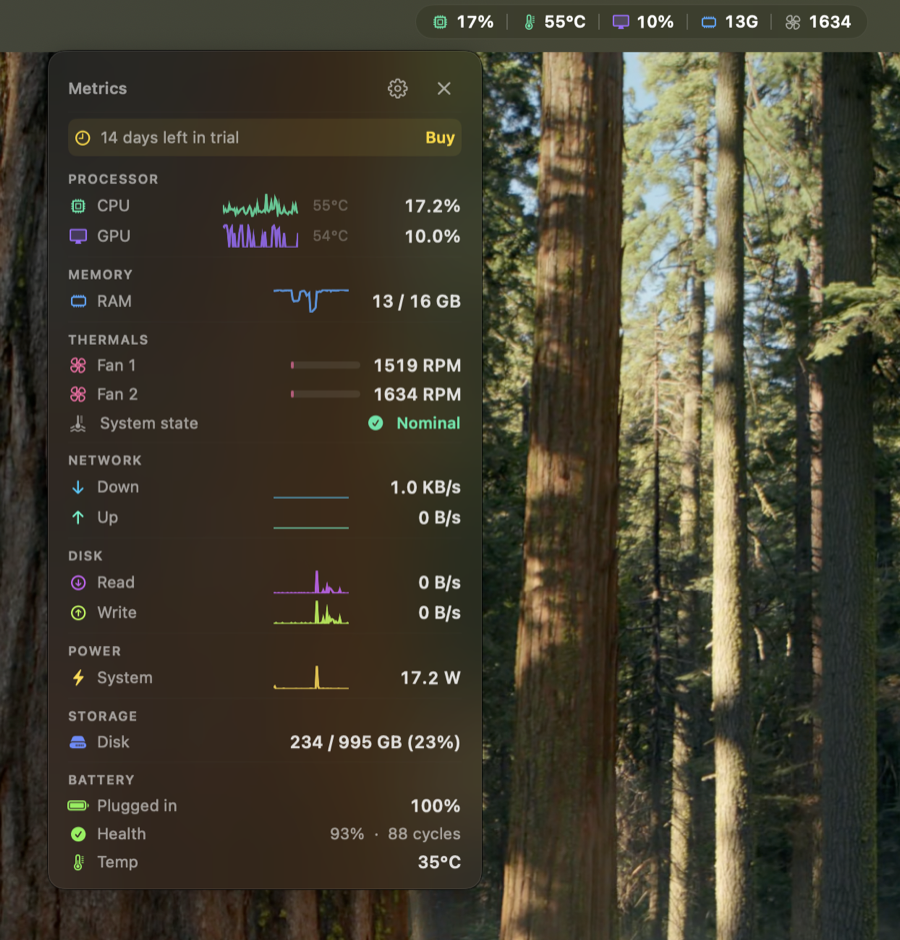Click the Fan 2 RPM progress bar
The image size is (900, 940).
pyautogui.click(x=324, y=394)
